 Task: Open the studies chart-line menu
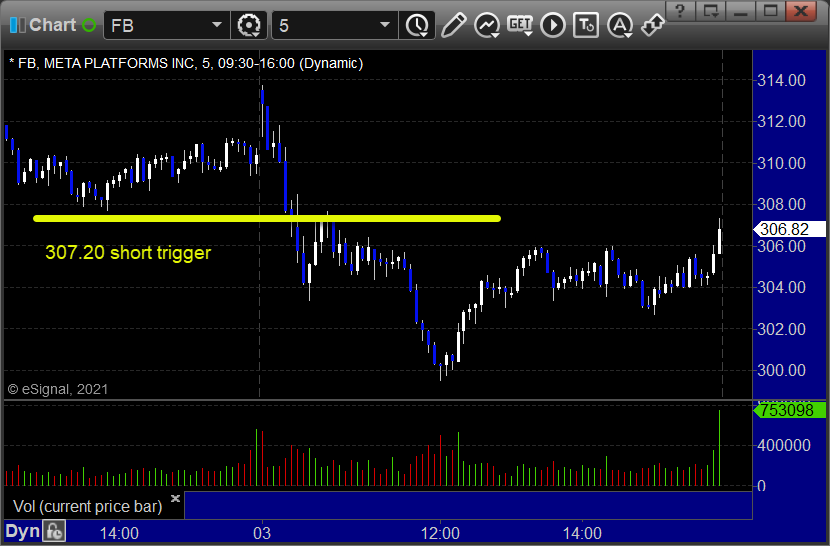487,25
